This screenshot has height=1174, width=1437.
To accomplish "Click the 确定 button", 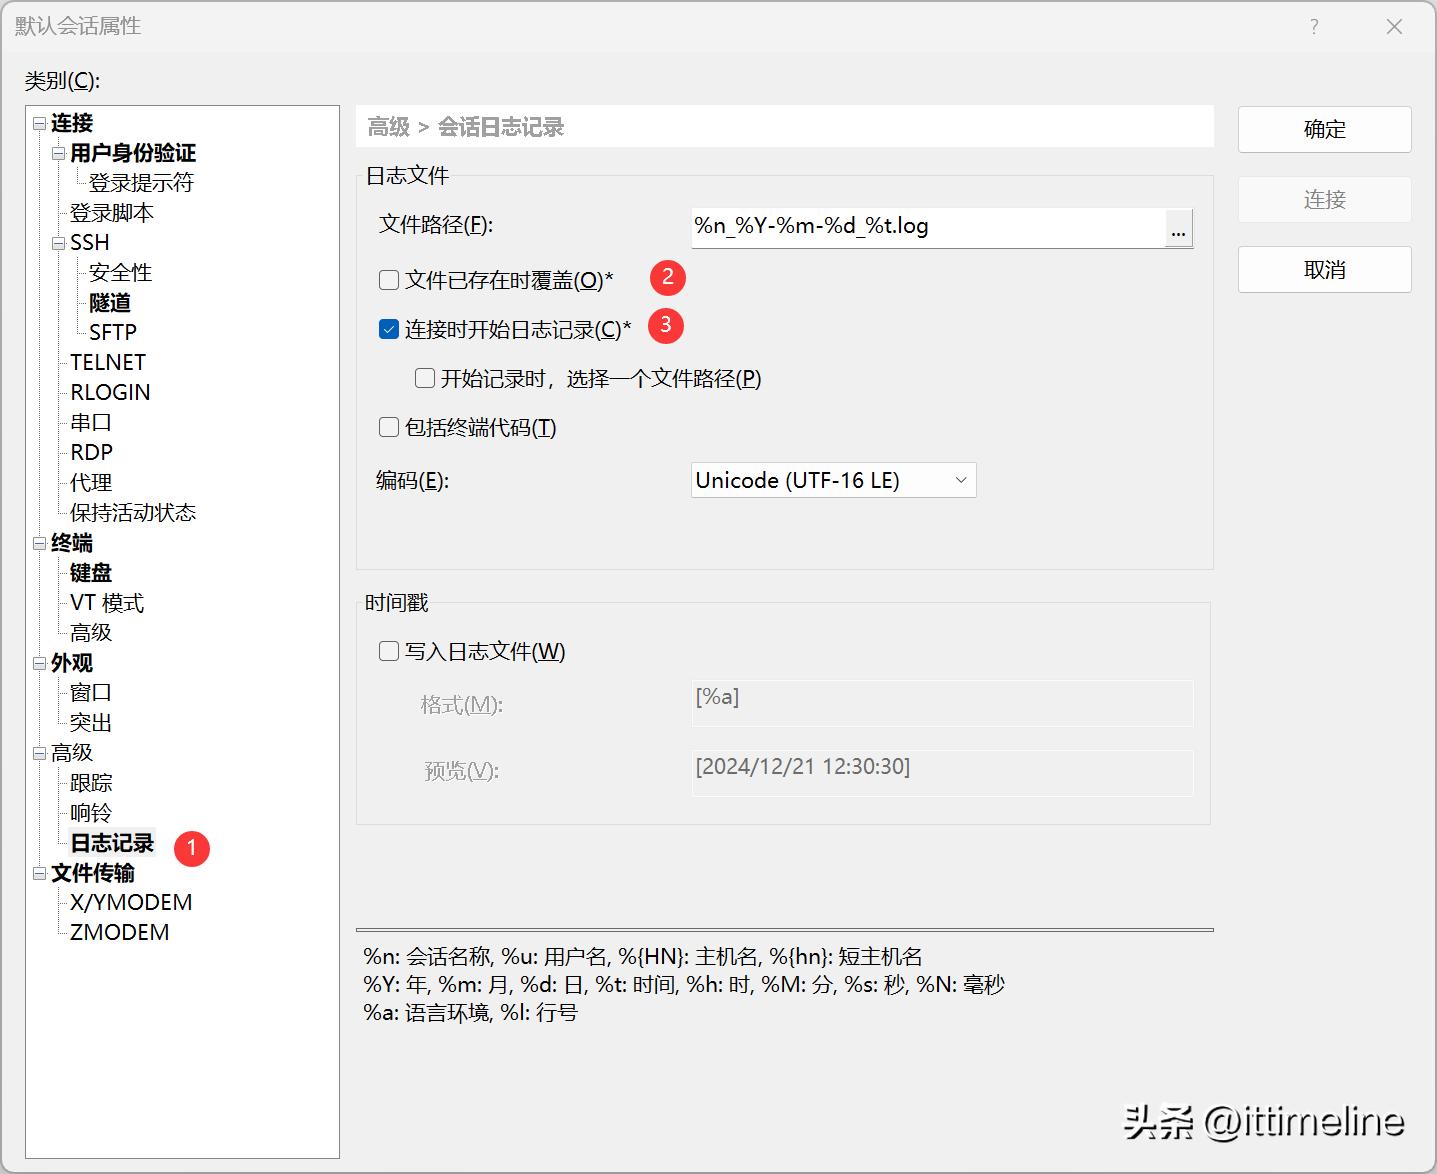I will pos(1324,129).
